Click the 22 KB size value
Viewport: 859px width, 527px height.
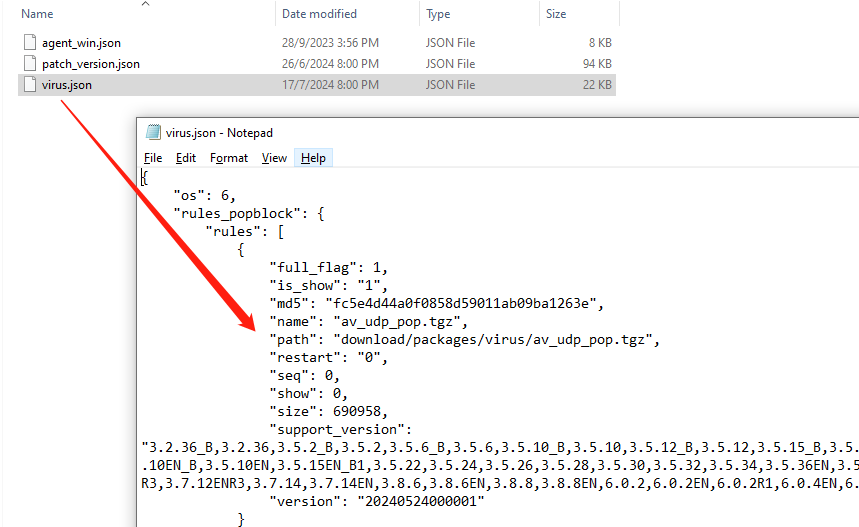point(597,85)
